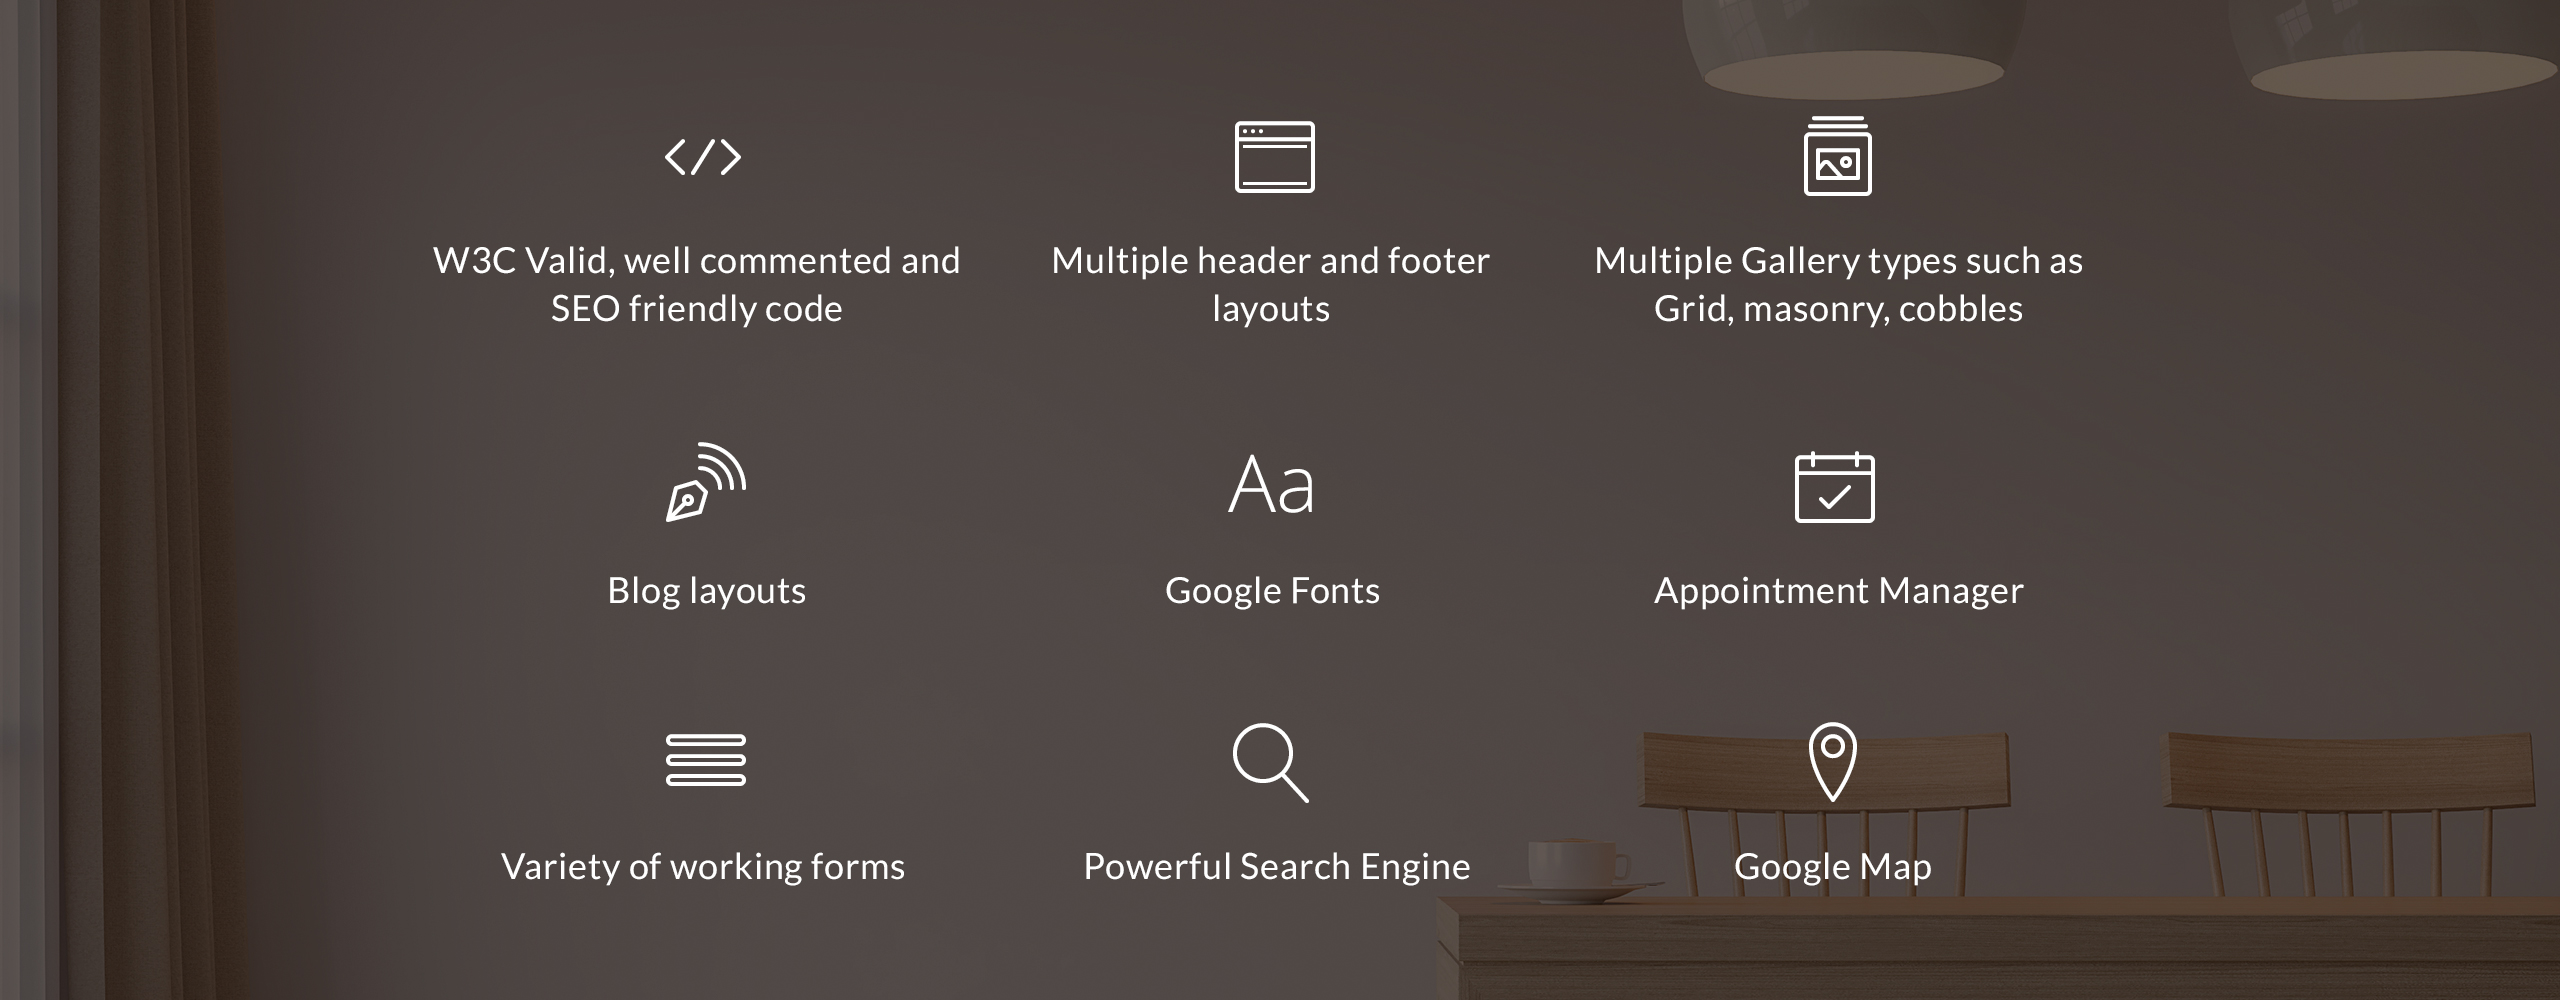Click the map location pin icon
2560x1000 pixels.
click(x=1832, y=761)
